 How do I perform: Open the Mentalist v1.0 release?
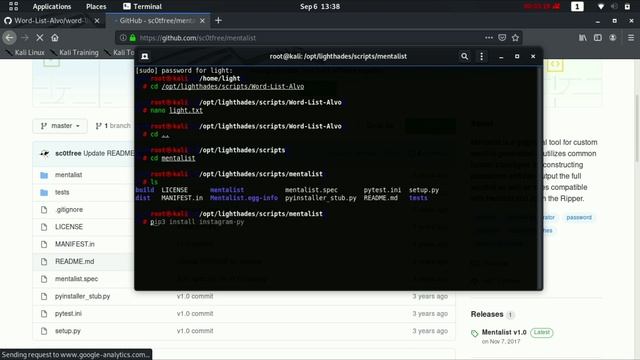pos(504,332)
